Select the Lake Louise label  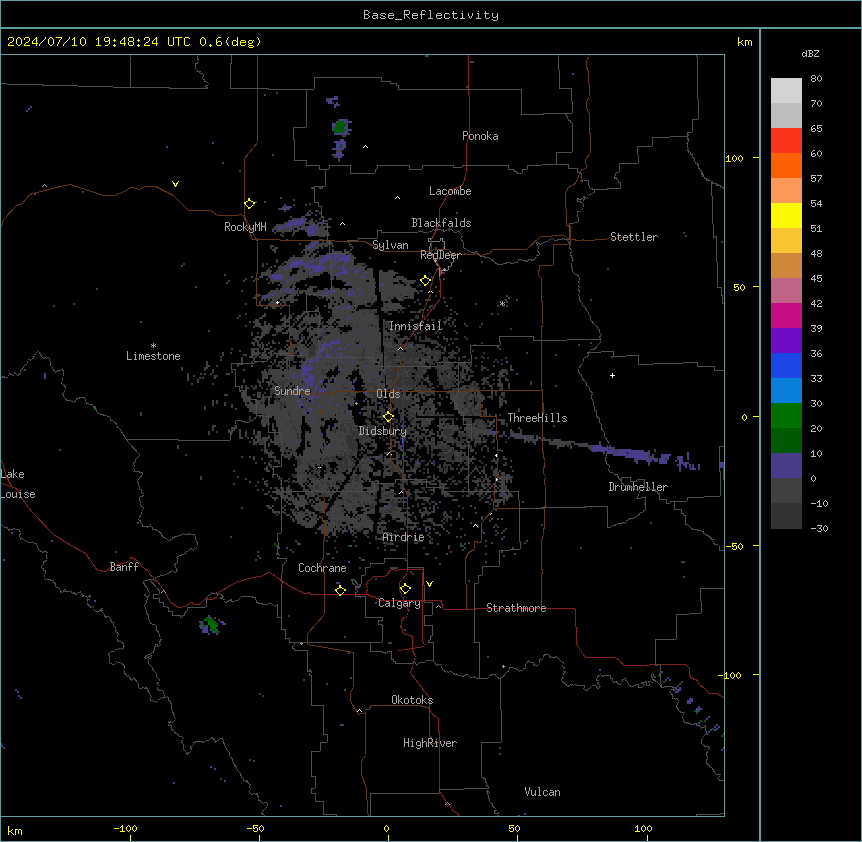pos(18,484)
